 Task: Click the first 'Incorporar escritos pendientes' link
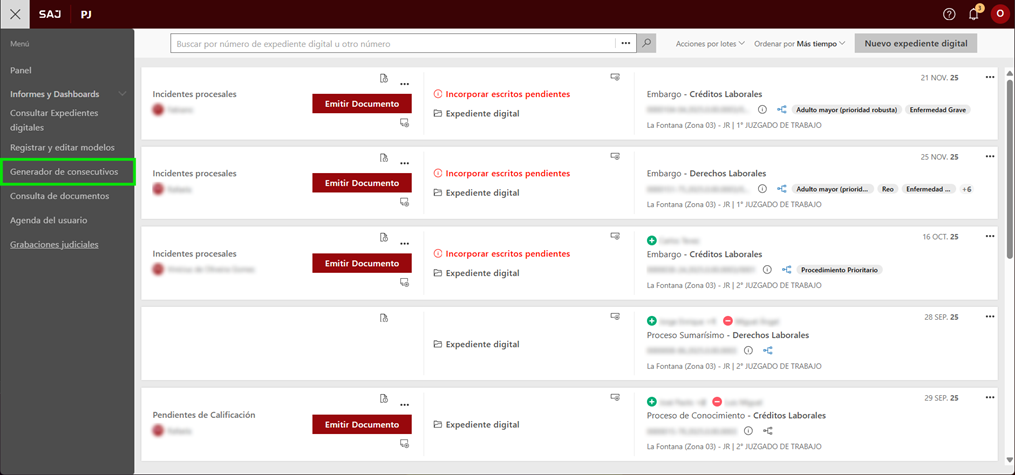(507, 94)
